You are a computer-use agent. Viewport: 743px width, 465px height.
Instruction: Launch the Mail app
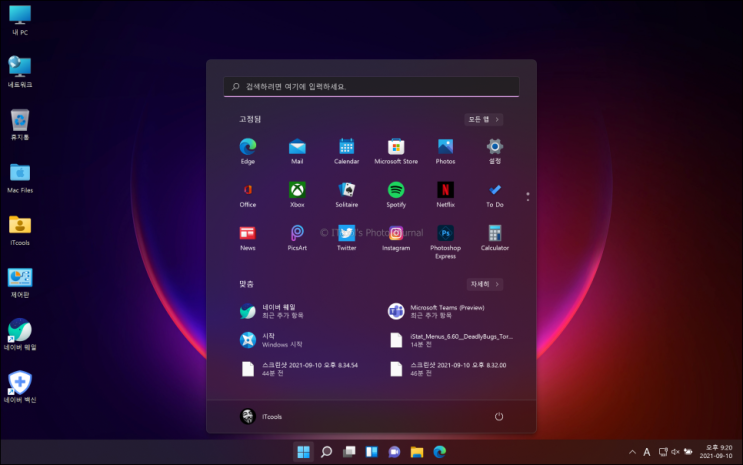297,151
